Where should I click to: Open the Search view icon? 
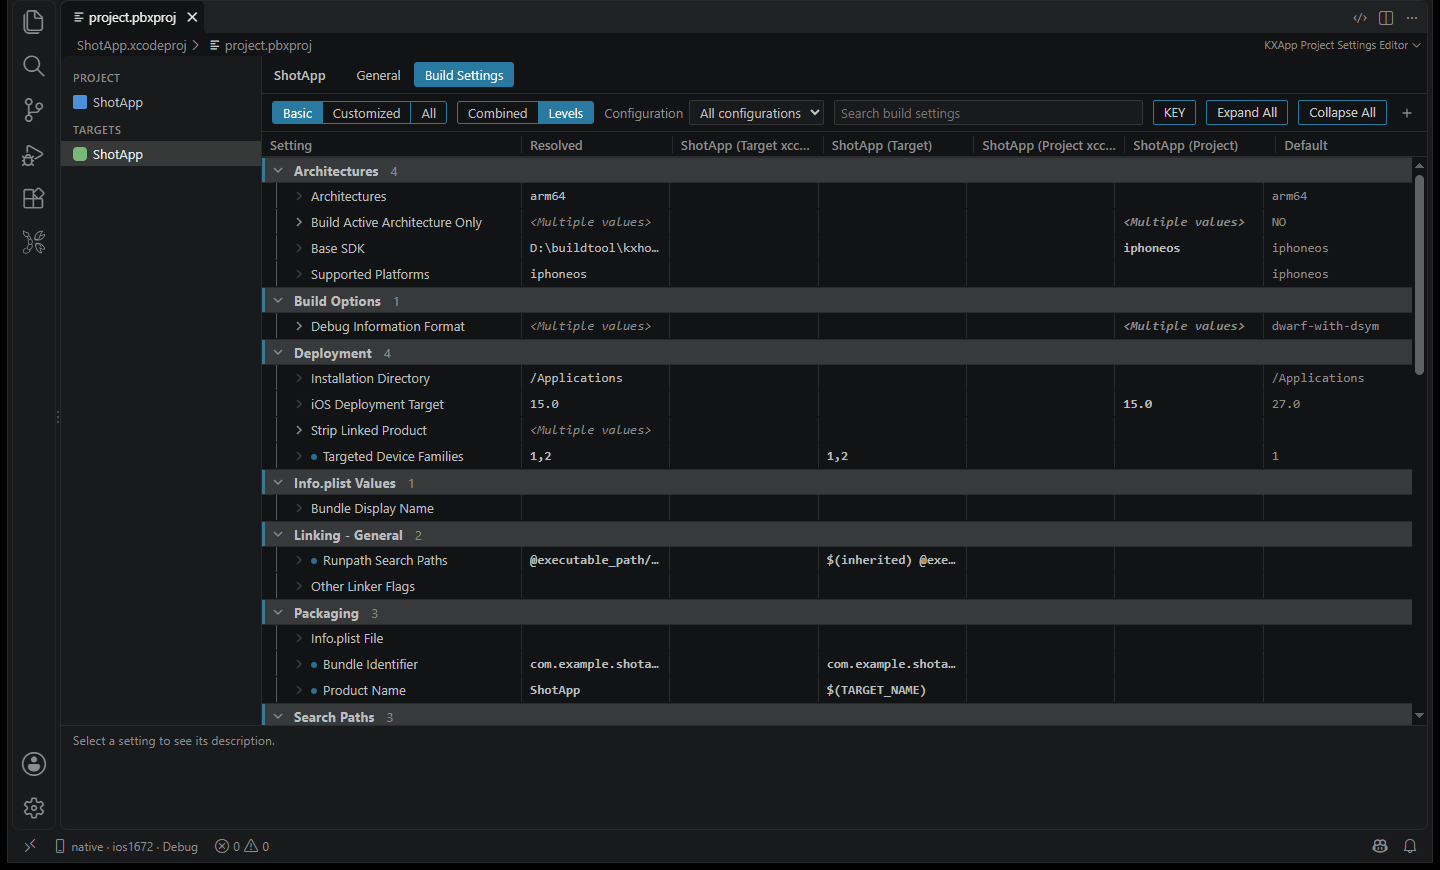click(x=33, y=66)
